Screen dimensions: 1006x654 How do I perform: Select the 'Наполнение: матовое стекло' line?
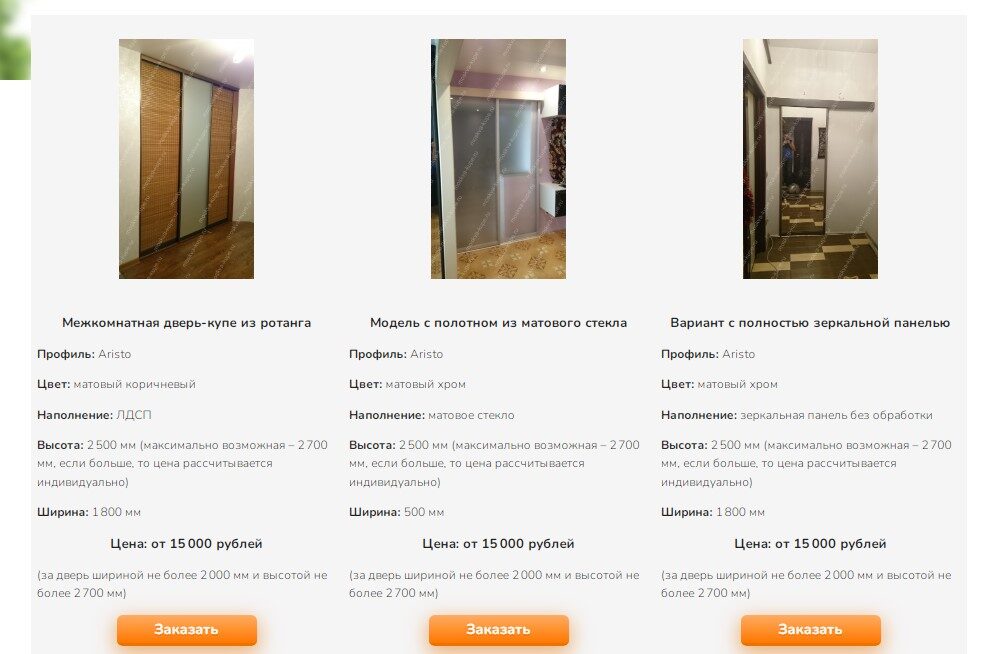click(x=432, y=415)
